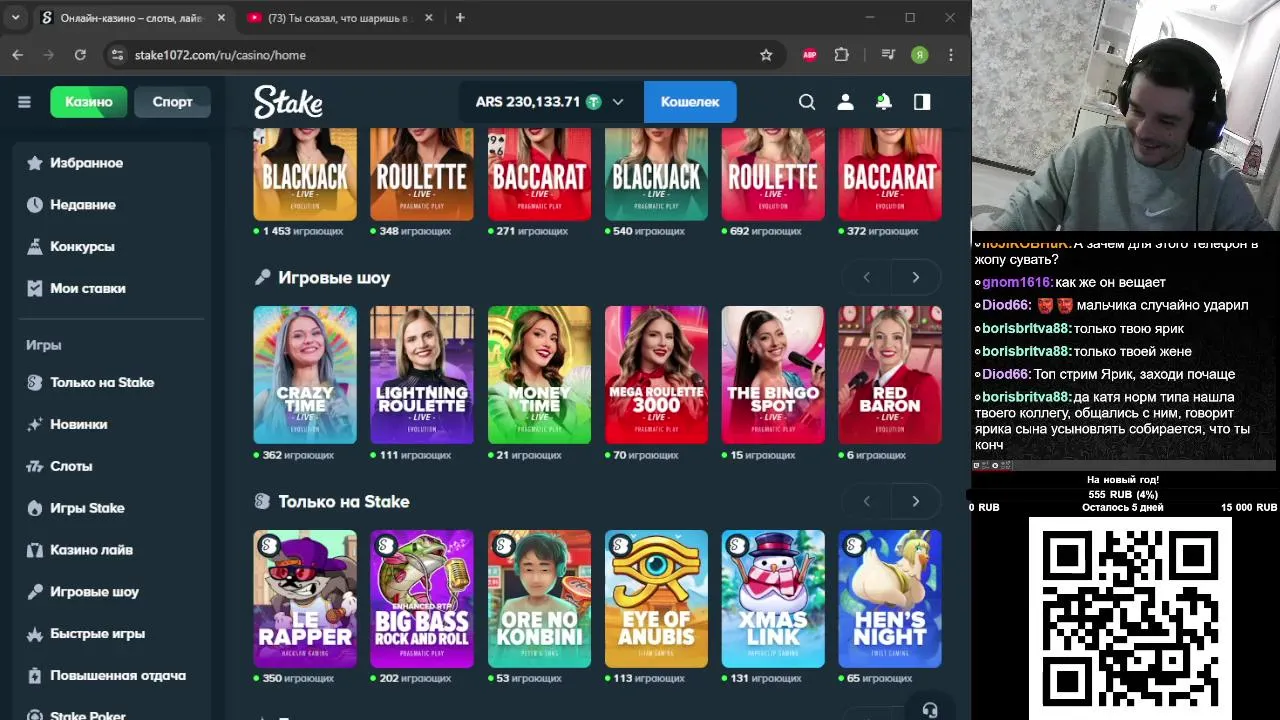
Task: Open the hamburger sidebar menu
Action: (x=24, y=102)
